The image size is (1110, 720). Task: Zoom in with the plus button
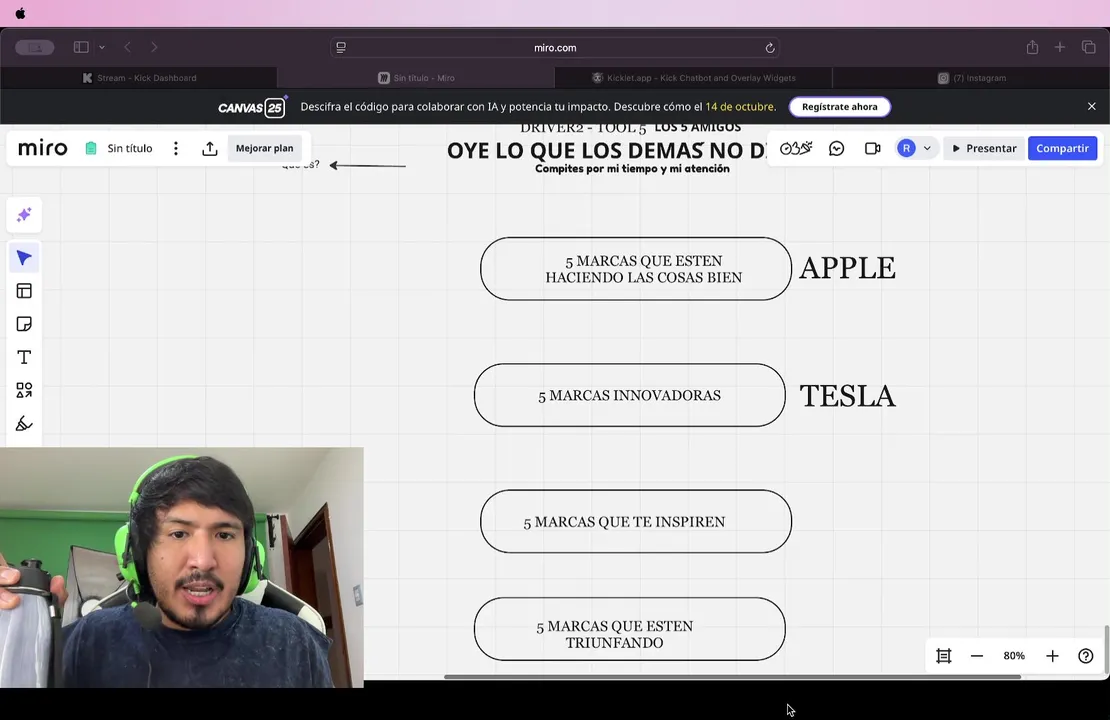(x=1053, y=656)
